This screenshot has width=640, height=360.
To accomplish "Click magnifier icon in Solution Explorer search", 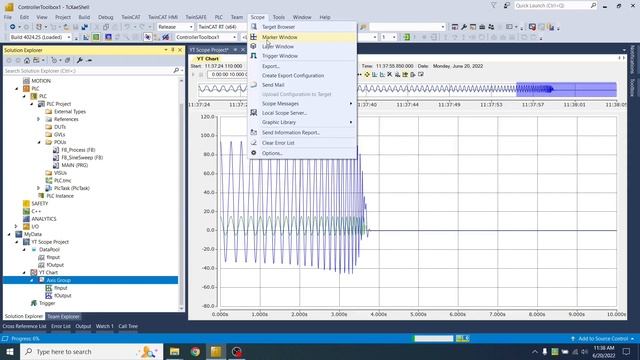I will [x=176, y=71].
